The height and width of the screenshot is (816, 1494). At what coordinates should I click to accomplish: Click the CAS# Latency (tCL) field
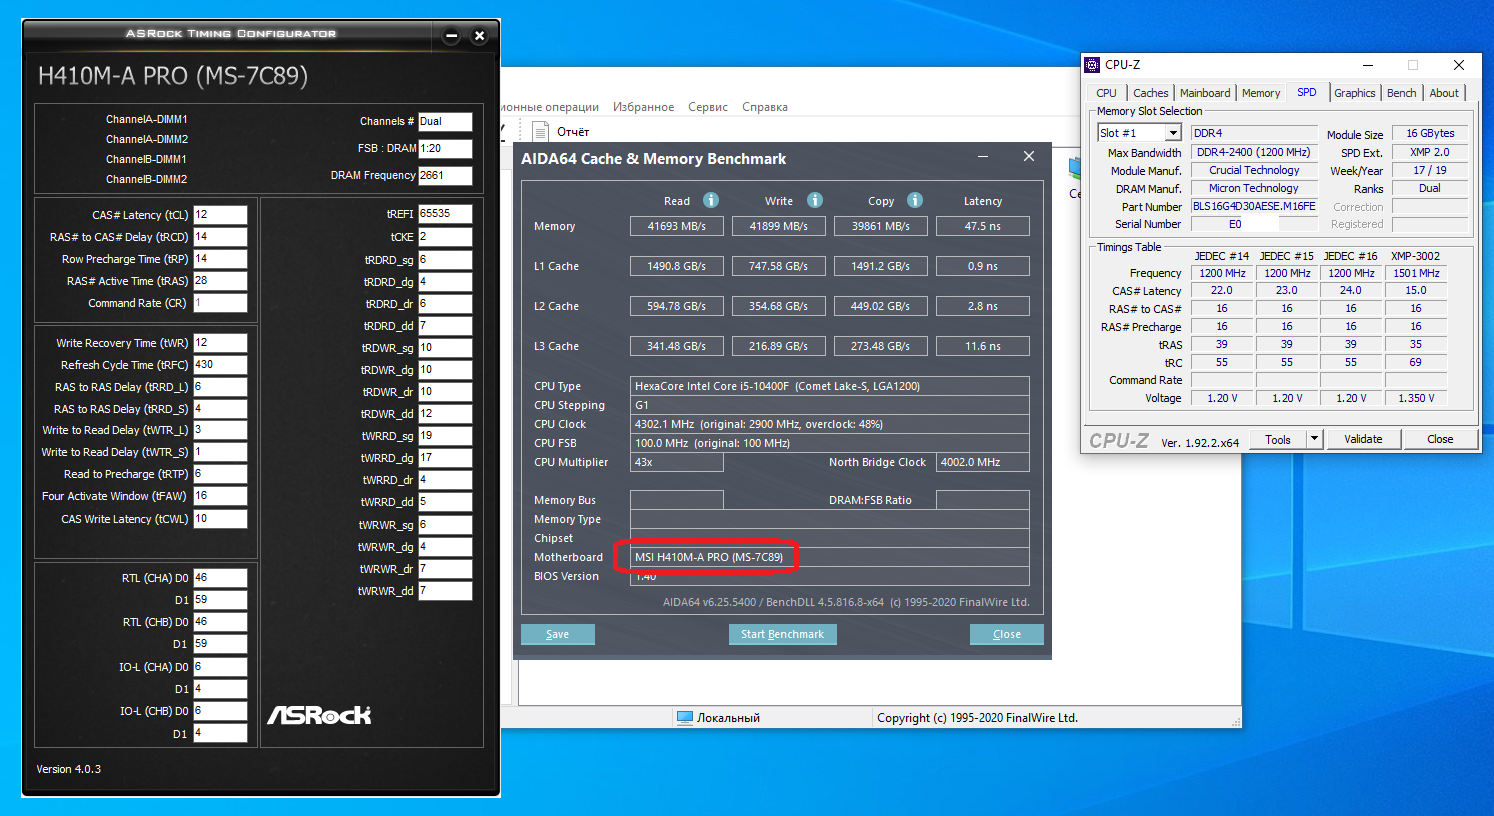[220, 215]
